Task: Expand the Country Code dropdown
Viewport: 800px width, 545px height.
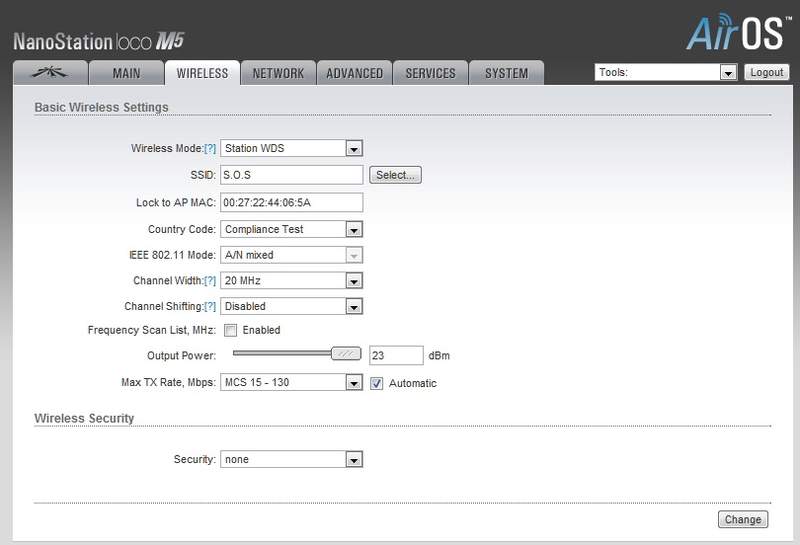Action: click(291, 229)
